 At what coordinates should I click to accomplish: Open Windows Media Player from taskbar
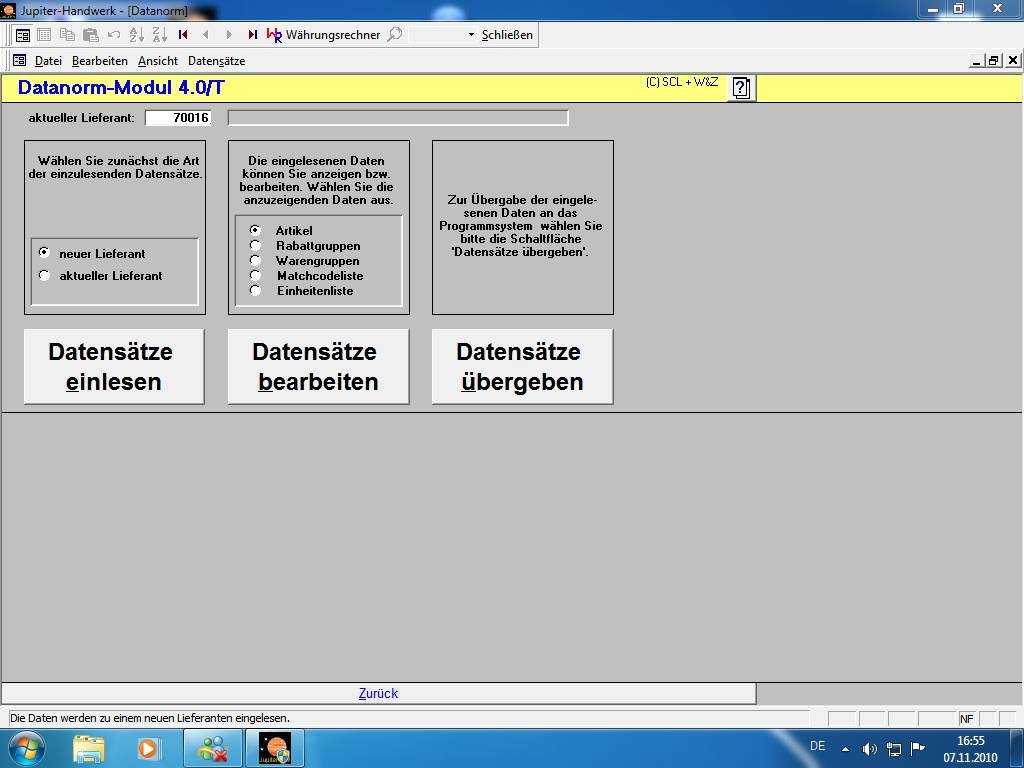(148, 748)
